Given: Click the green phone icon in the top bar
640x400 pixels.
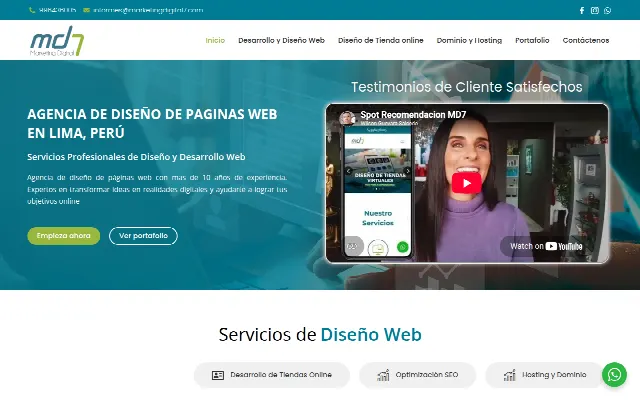Looking at the screenshot, I should (x=32, y=10).
